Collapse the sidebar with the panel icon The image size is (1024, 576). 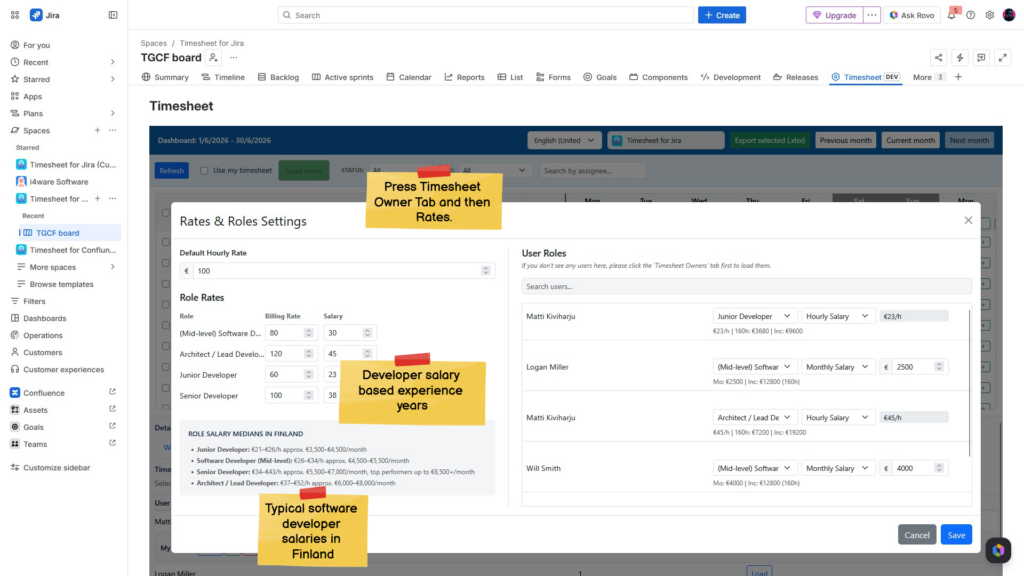tap(113, 15)
